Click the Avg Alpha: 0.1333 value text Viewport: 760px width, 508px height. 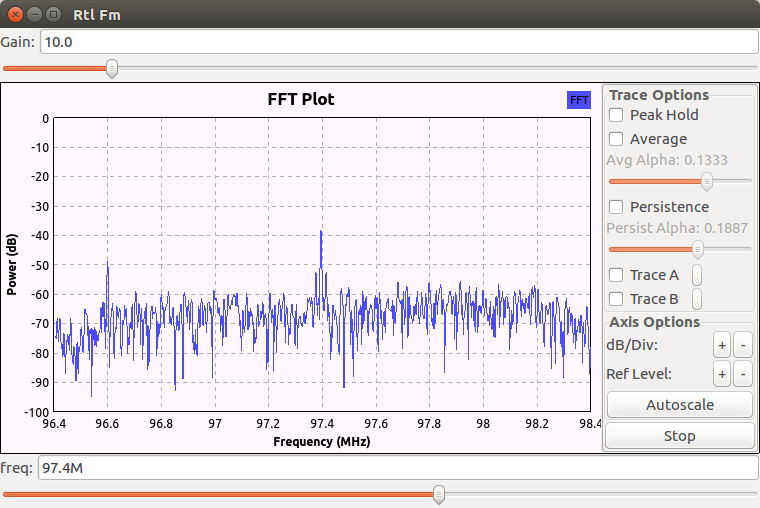point(667,160)
